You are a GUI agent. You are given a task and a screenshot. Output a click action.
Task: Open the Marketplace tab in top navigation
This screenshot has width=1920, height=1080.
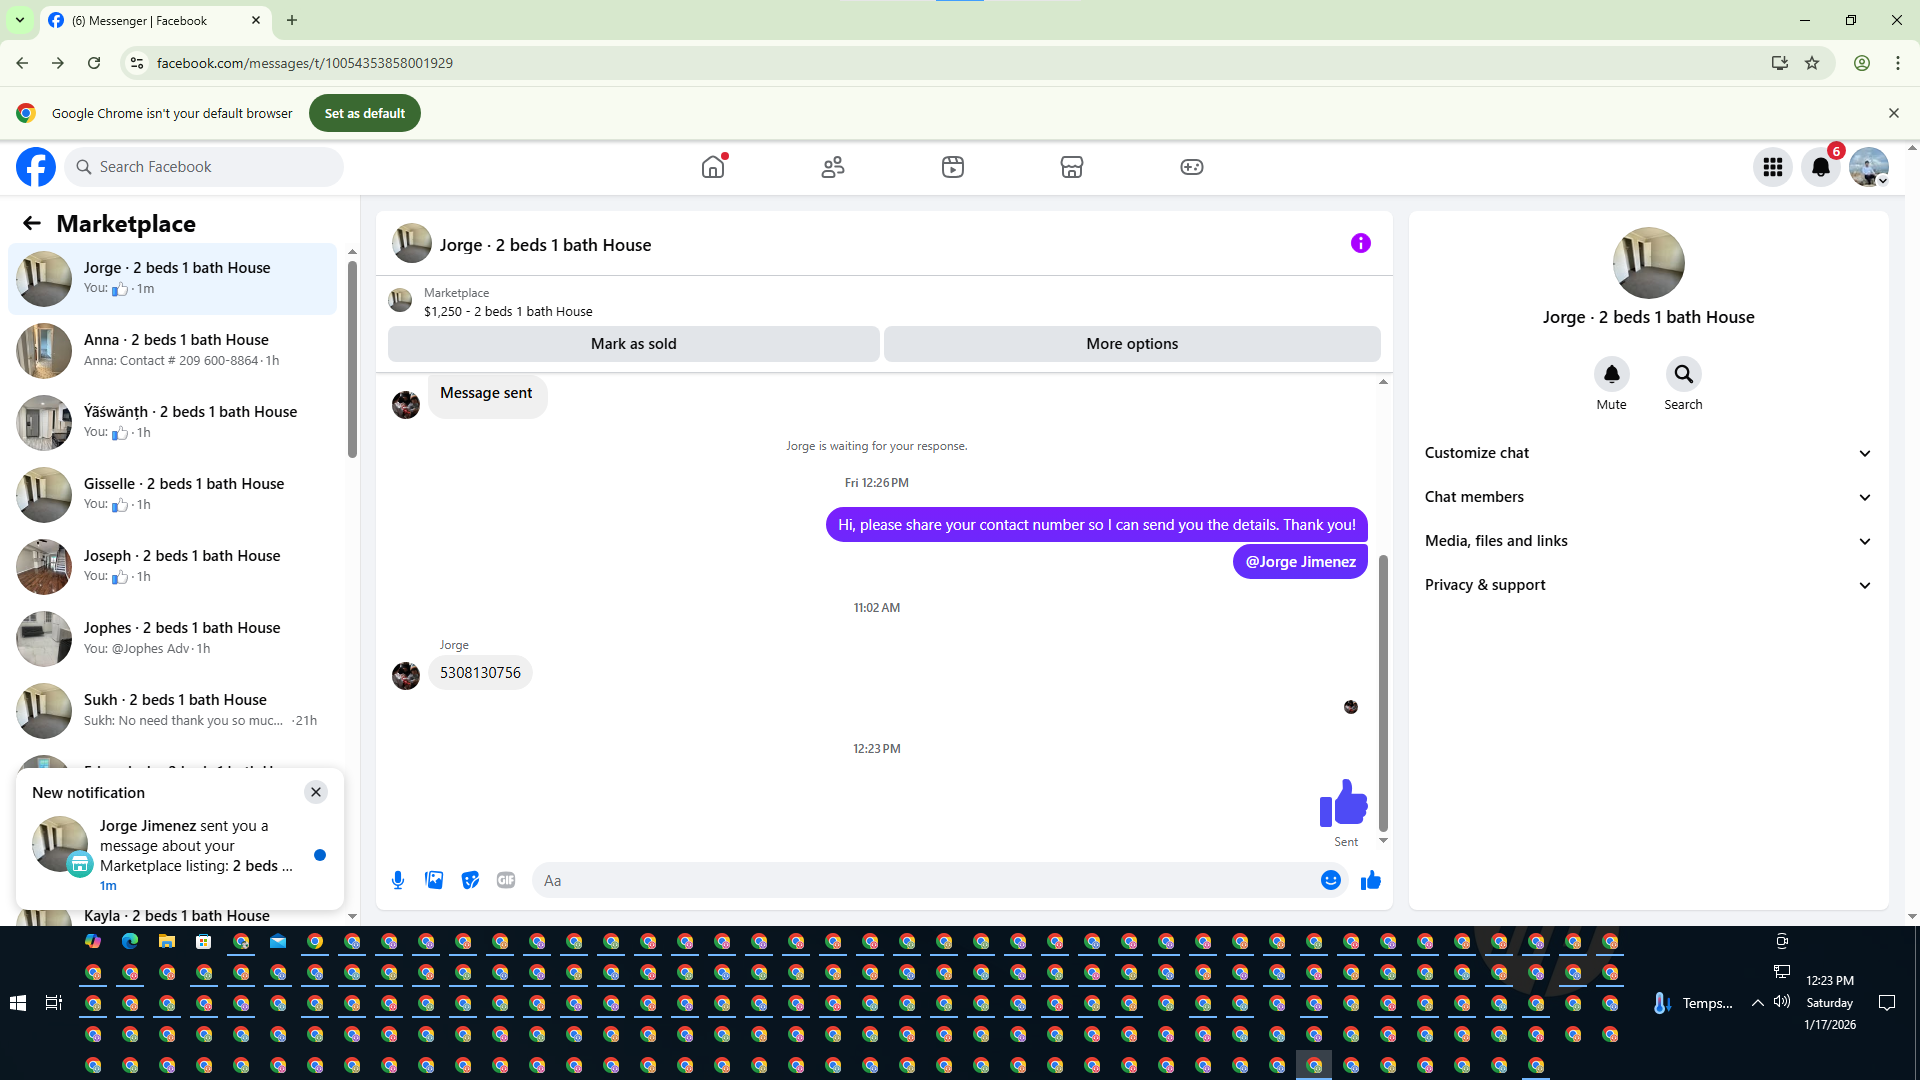1071,167
